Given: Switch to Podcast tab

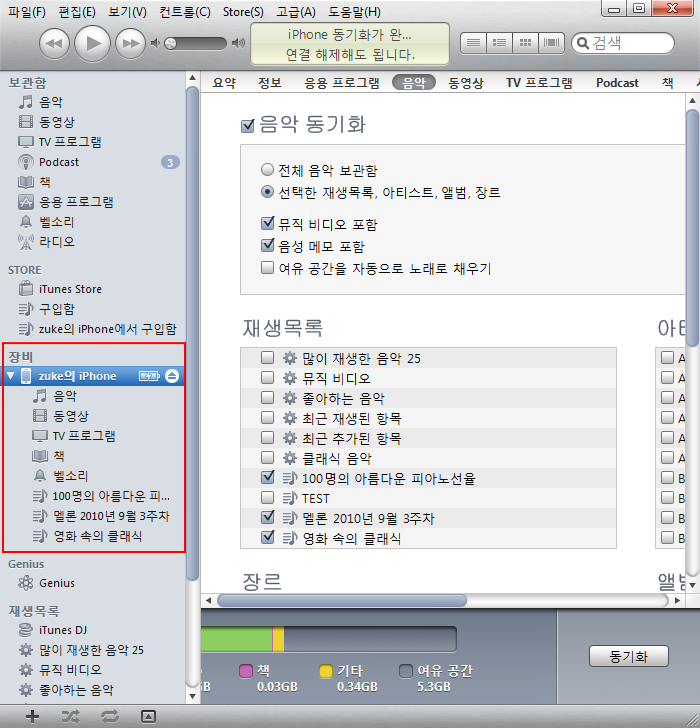Looking at the screenshot, I should tap(617, 83).
